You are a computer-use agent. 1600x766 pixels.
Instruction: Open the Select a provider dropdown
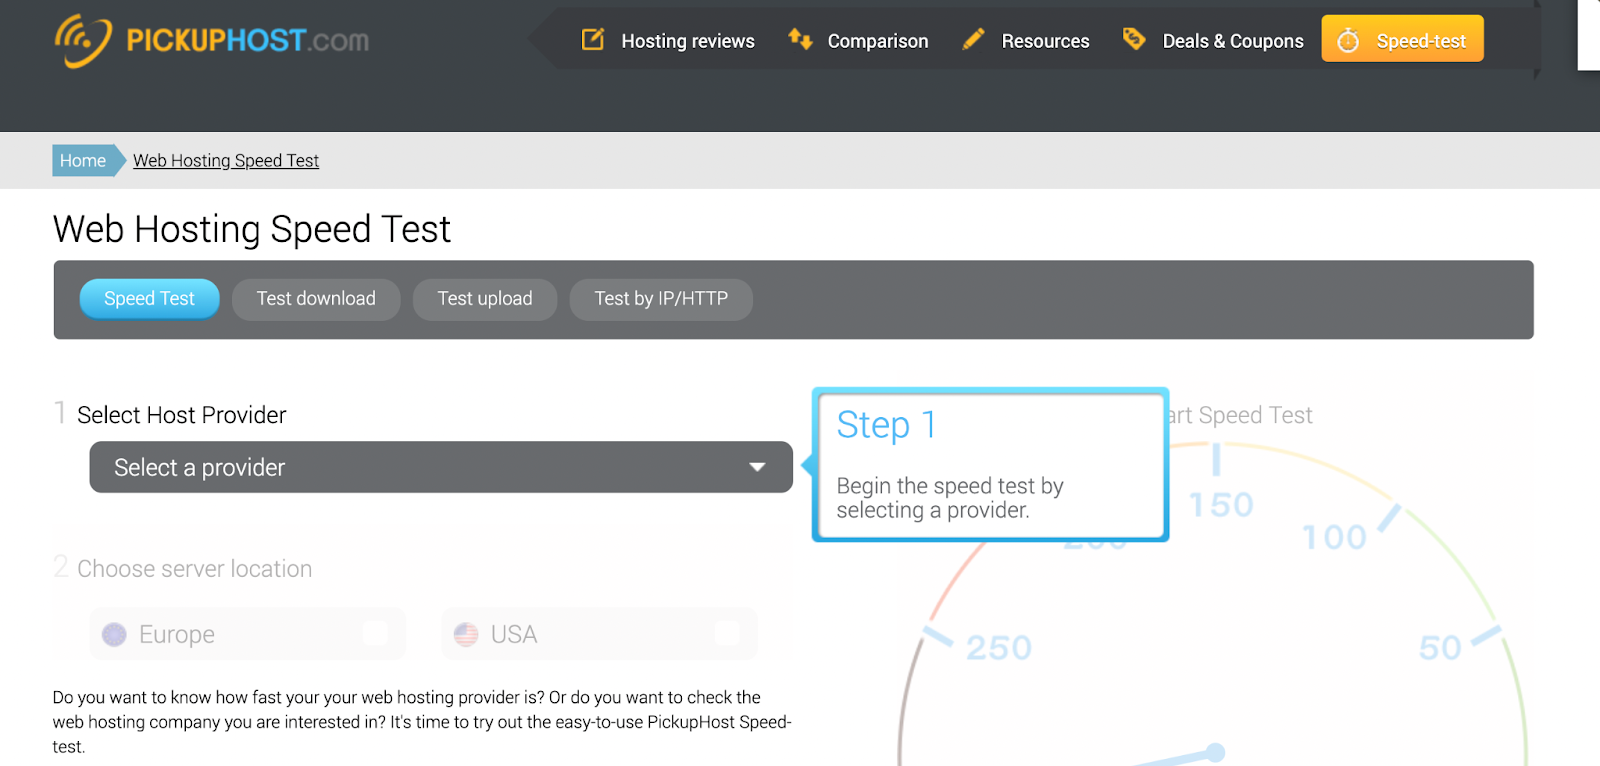[441, 467]
